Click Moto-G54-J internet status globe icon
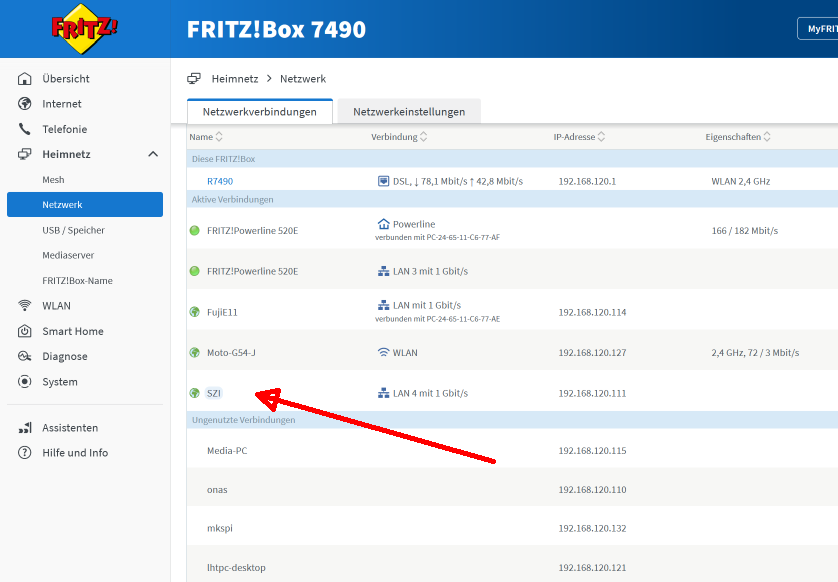The image size is (838, 582). click(195, 353)
